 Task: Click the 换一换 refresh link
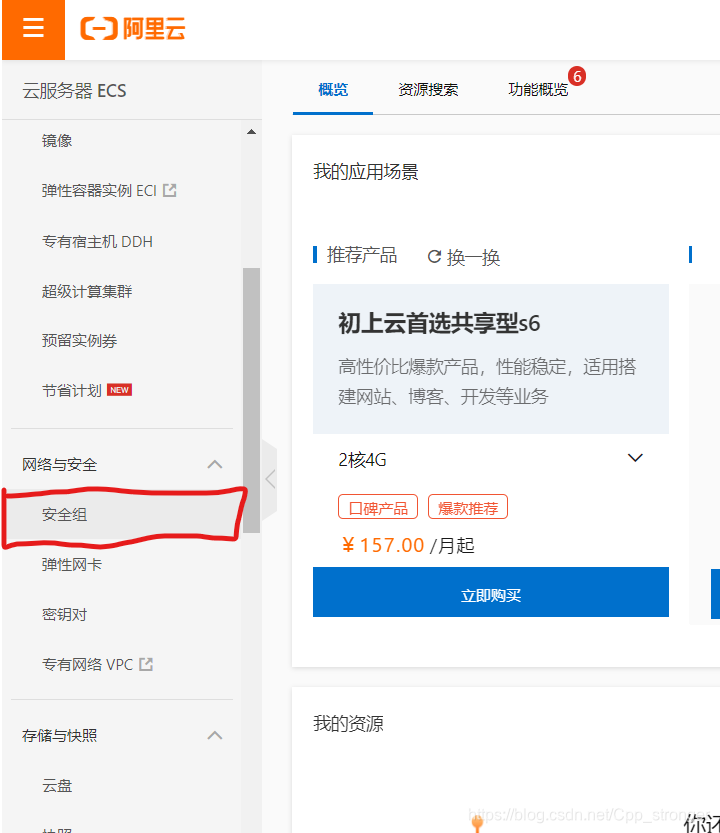point(473,257)
